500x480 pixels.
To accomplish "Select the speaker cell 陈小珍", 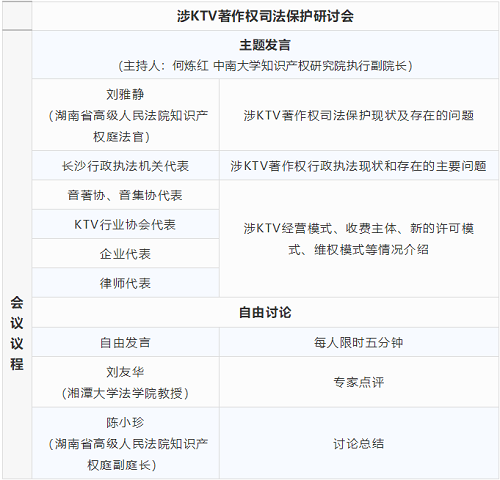I will tap(125, 443).
